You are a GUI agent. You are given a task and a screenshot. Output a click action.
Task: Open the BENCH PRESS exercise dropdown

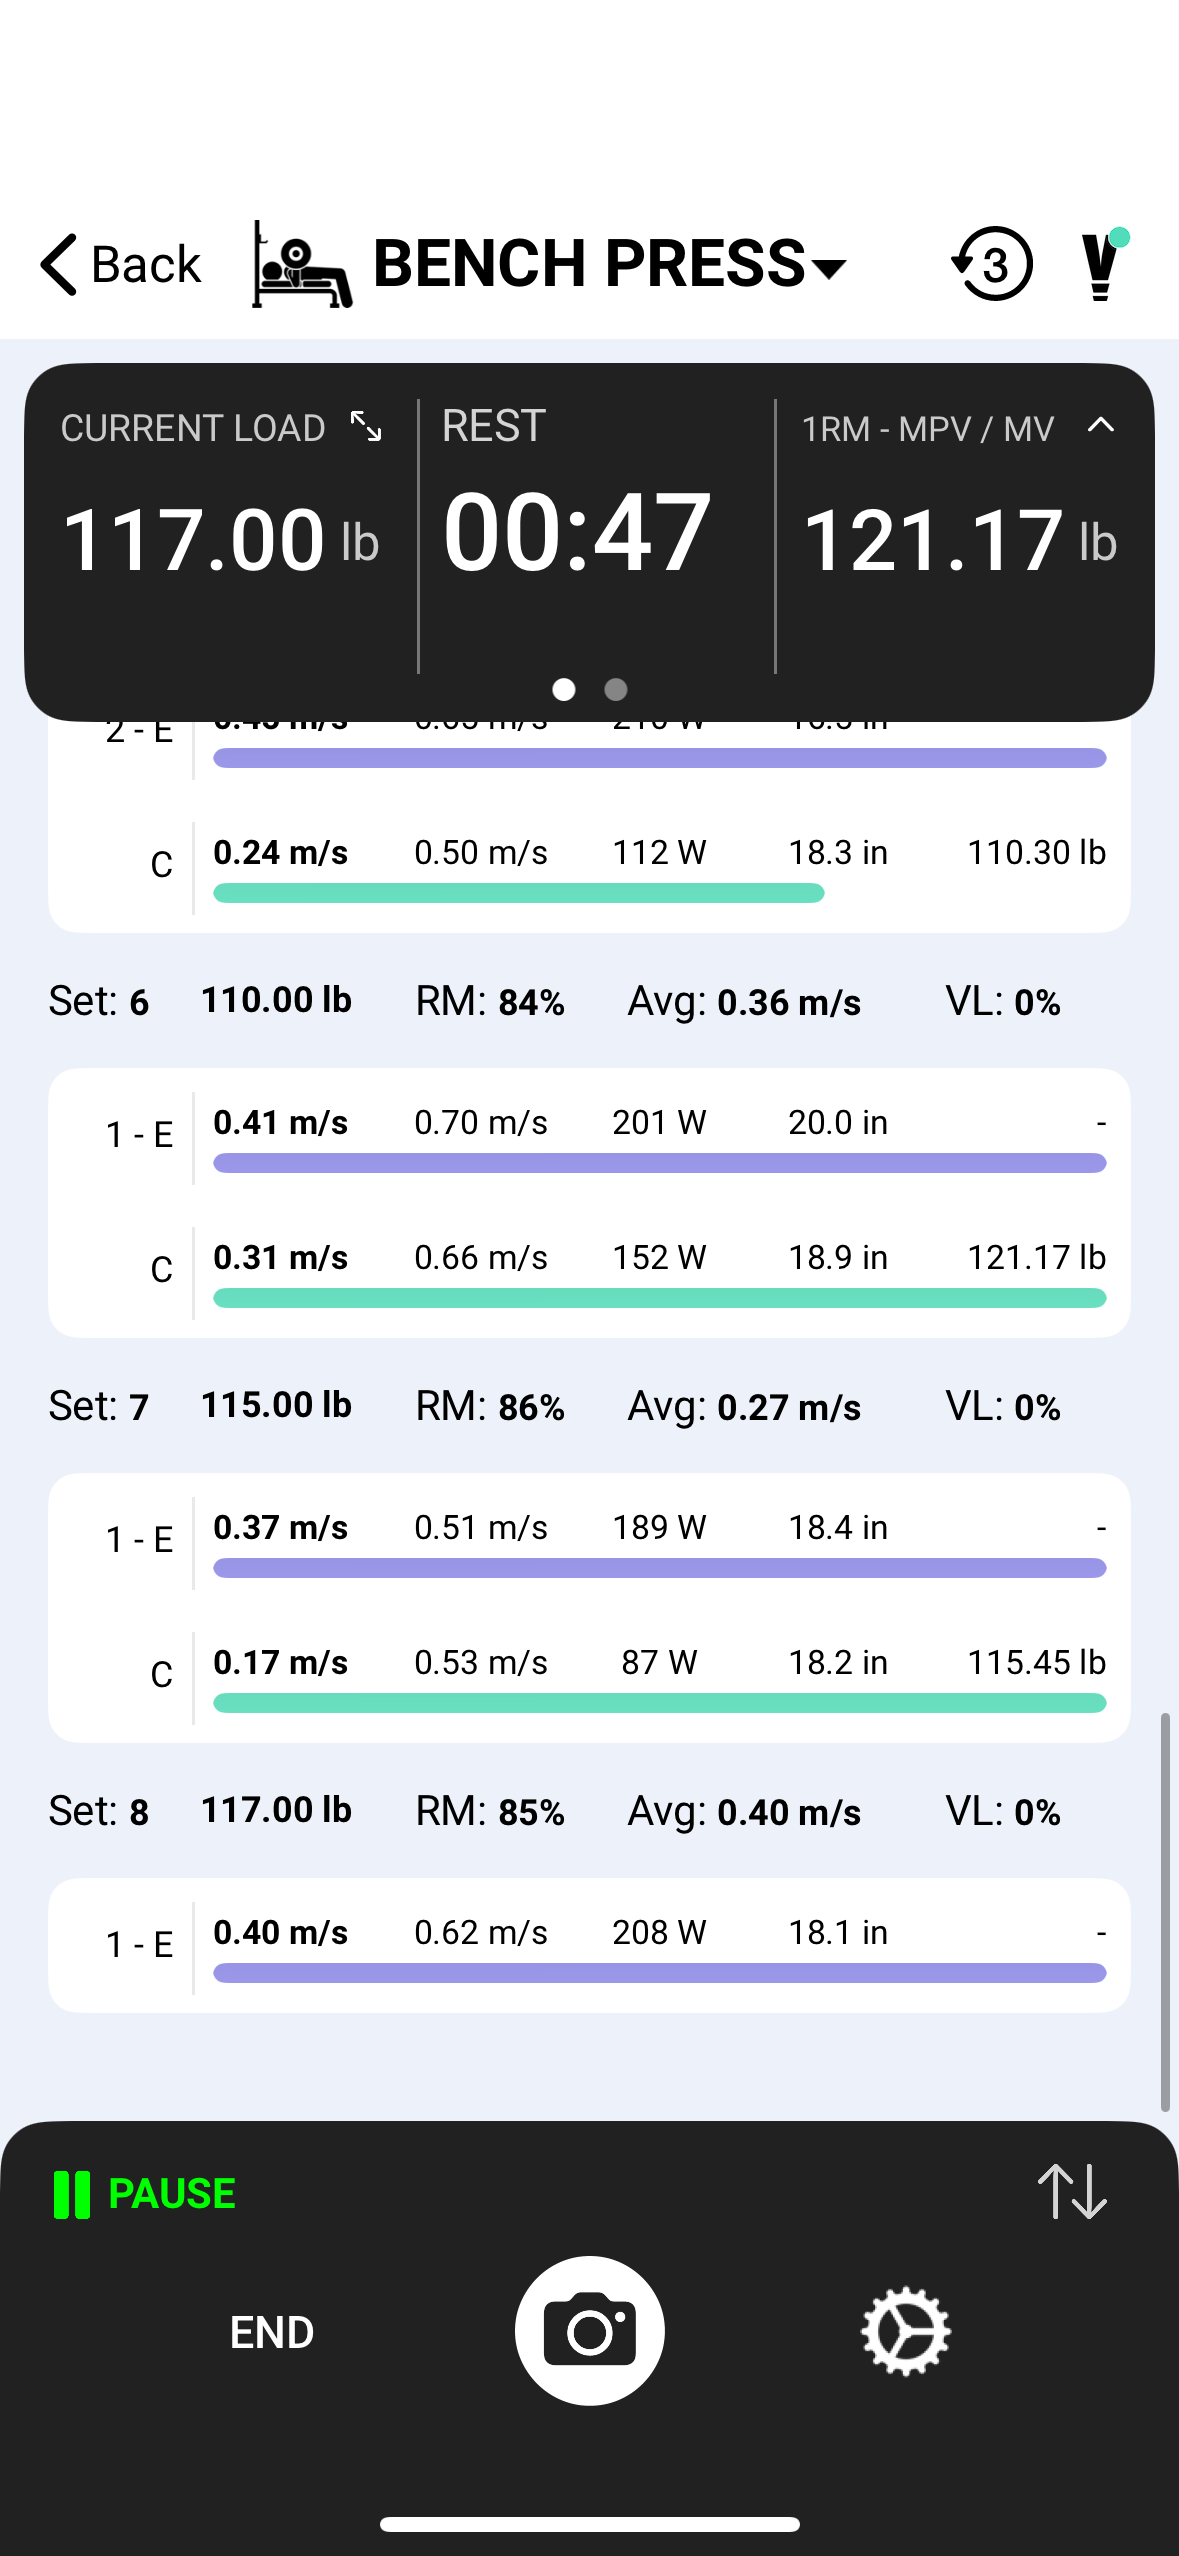click(x=609, y=264)
